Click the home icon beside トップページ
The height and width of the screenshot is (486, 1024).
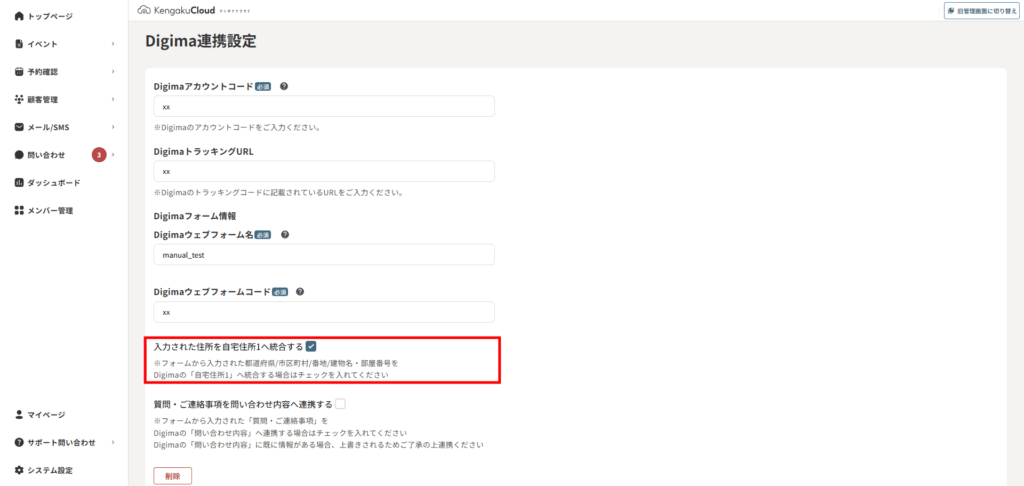[x=19, y=16]
